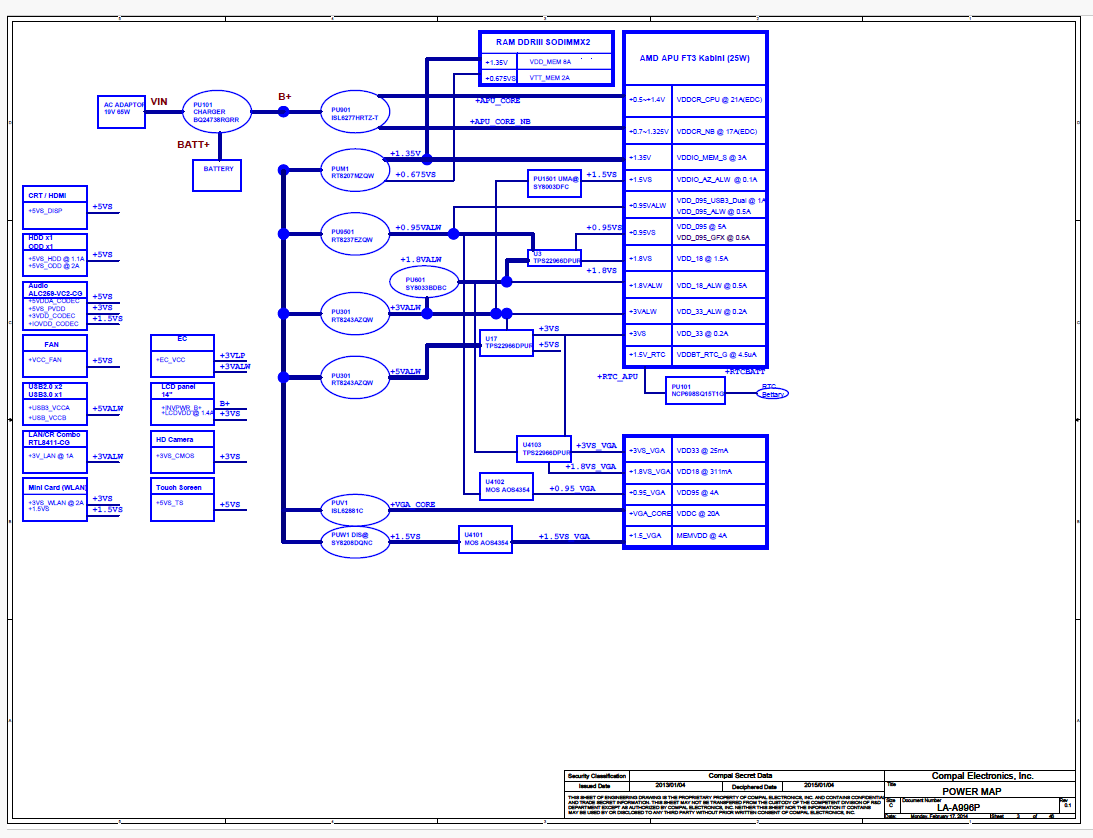Select the POWER MAP title text
Image resolution: width=1093 pixels, height=838 pixels.
click(x=972, y=791)
